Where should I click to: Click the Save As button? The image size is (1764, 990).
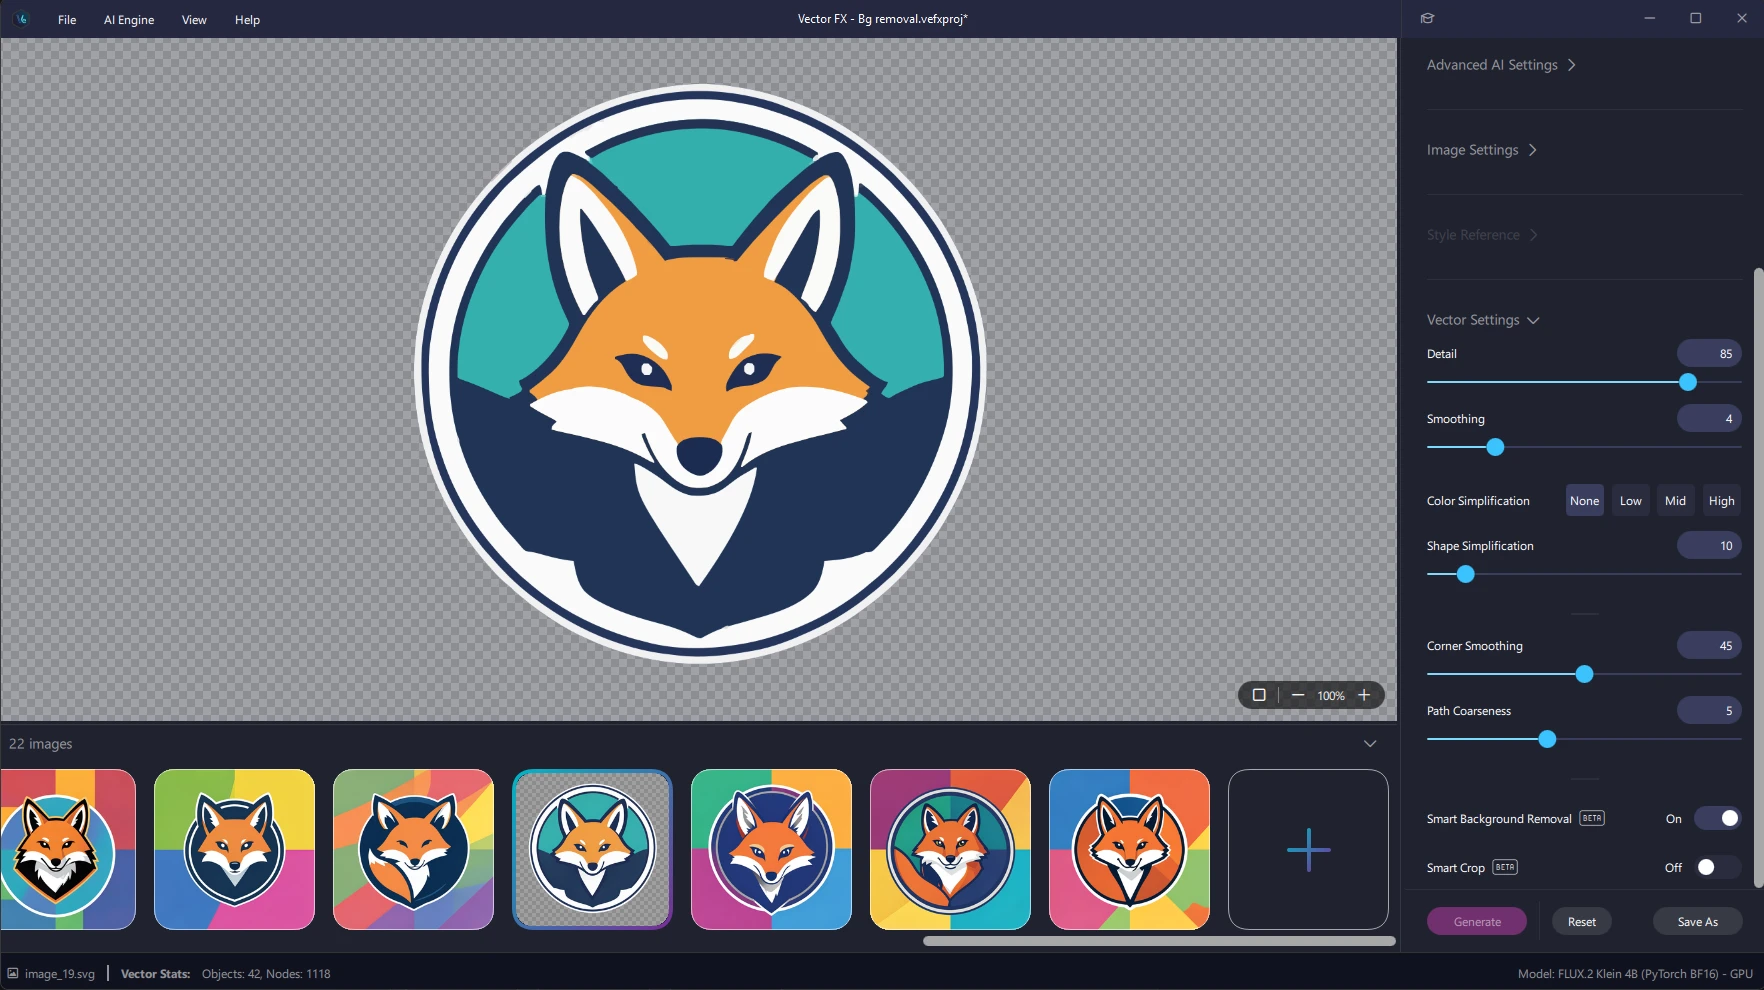click(1697, 921)
